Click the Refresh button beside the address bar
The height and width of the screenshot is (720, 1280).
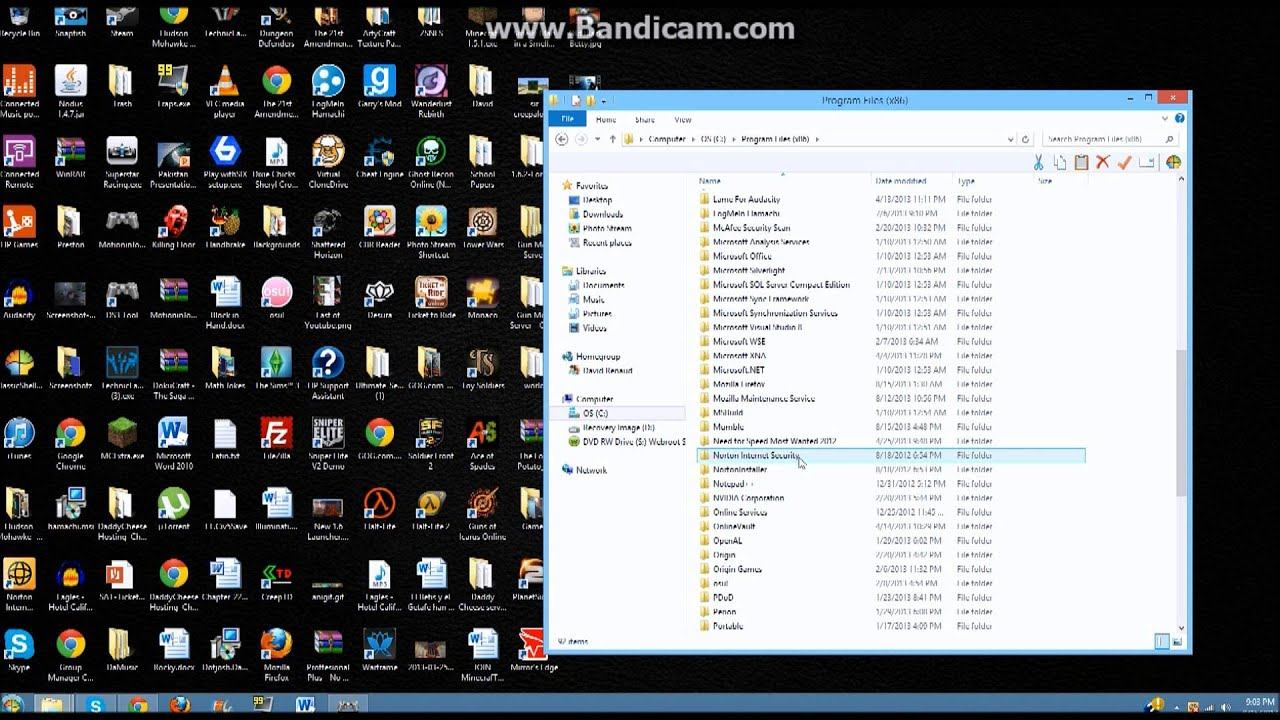tap(1025, 139)
